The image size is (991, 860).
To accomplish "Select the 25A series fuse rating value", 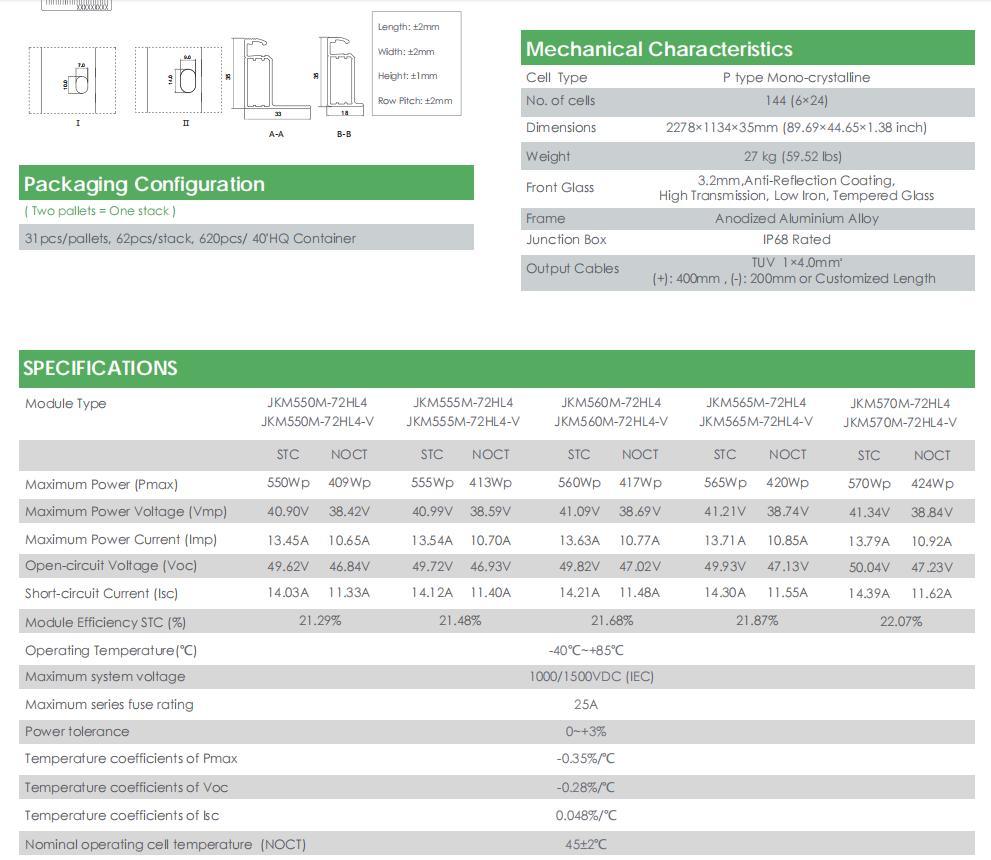I will click(586, 704).
